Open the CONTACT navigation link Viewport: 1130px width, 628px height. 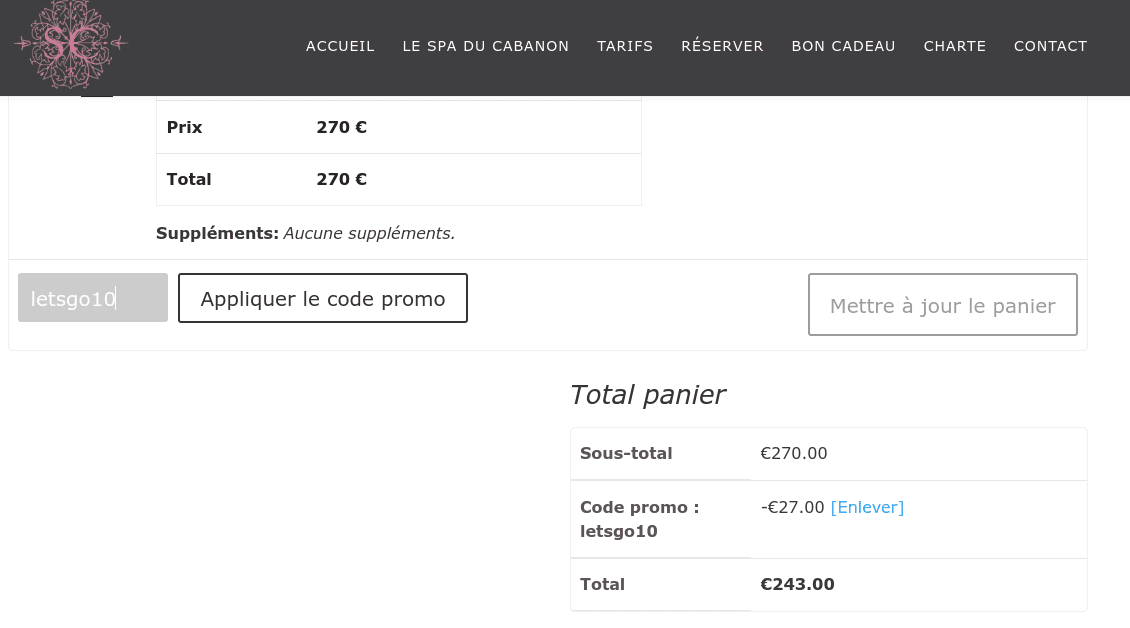click(x=1051, y=46)
